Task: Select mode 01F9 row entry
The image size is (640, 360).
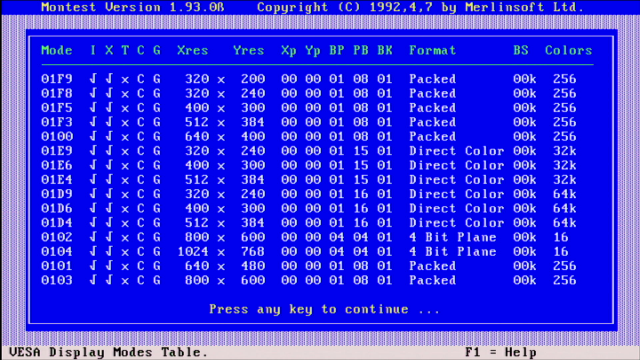Action: (309, 79)
